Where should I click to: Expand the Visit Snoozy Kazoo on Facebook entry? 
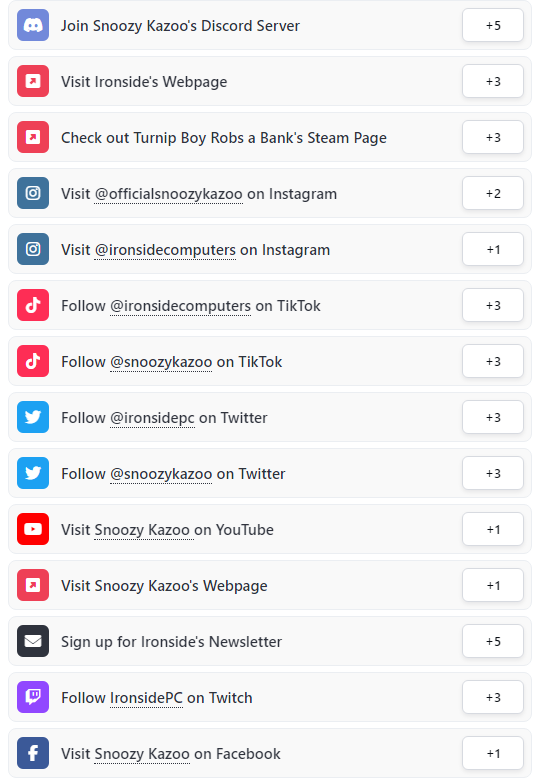(270, 753)
